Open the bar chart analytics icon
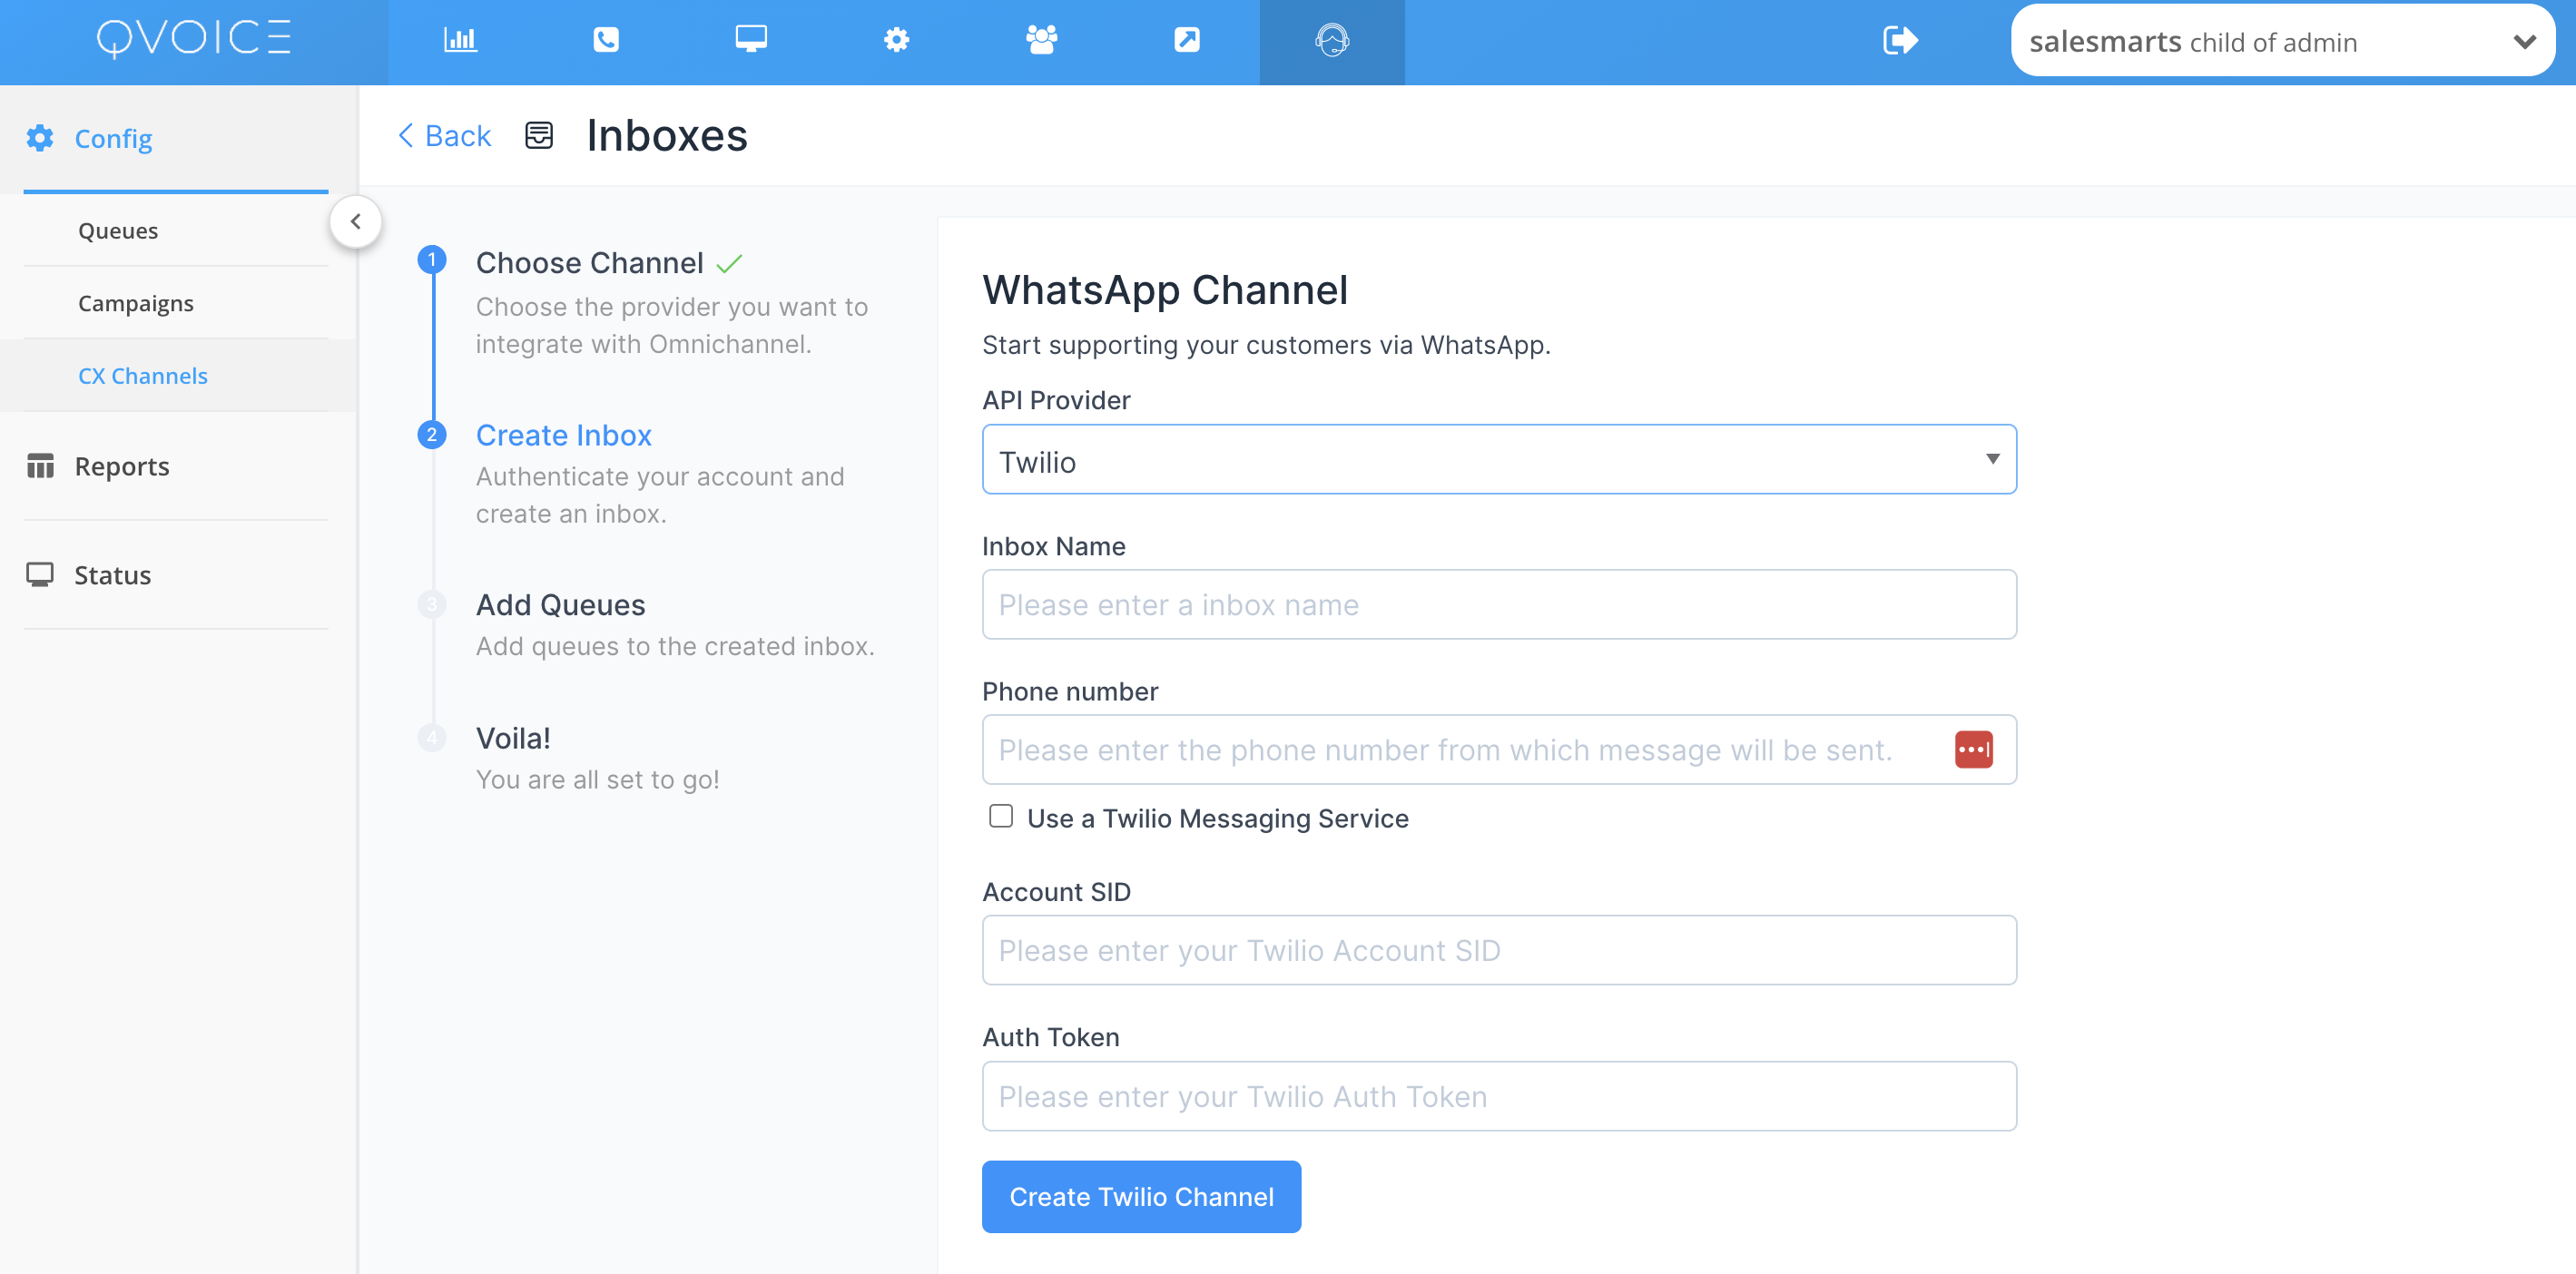 point(460,40)
